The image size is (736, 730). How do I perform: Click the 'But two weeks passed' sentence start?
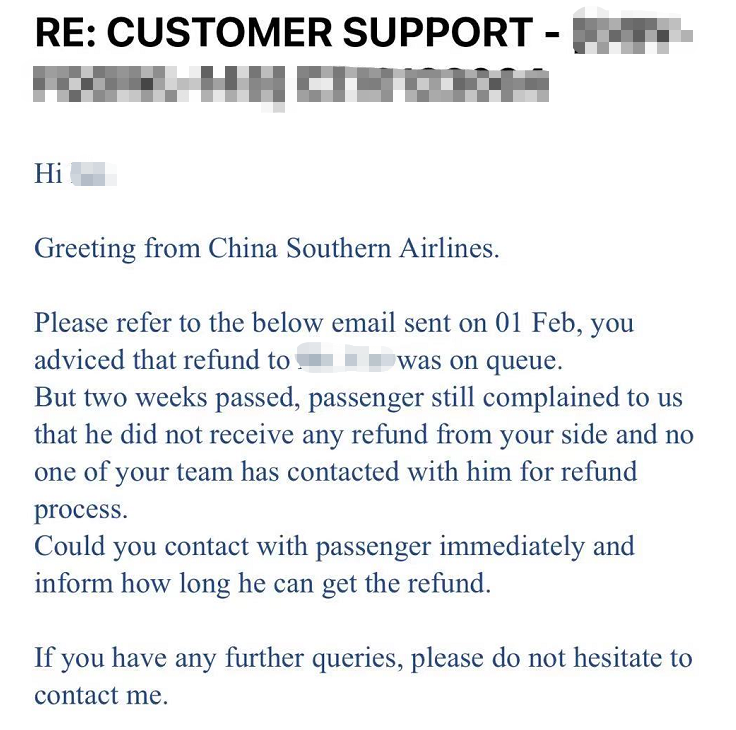pyautogui.click(x=167, y=398)
